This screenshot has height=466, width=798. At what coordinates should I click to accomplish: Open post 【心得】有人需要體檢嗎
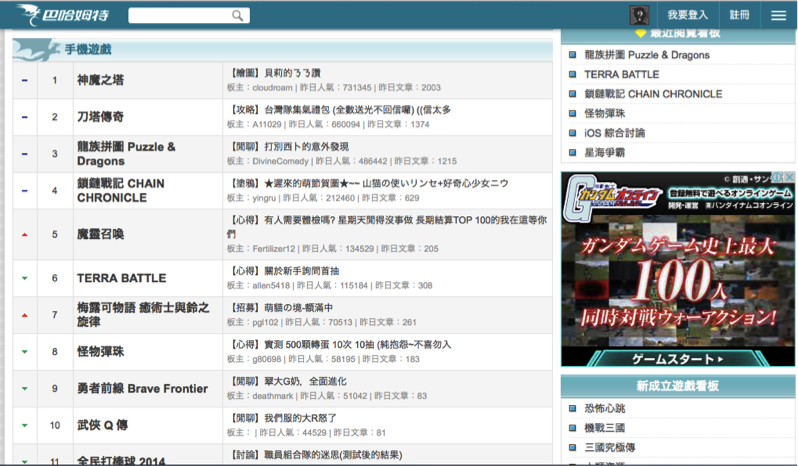(387, 227)
